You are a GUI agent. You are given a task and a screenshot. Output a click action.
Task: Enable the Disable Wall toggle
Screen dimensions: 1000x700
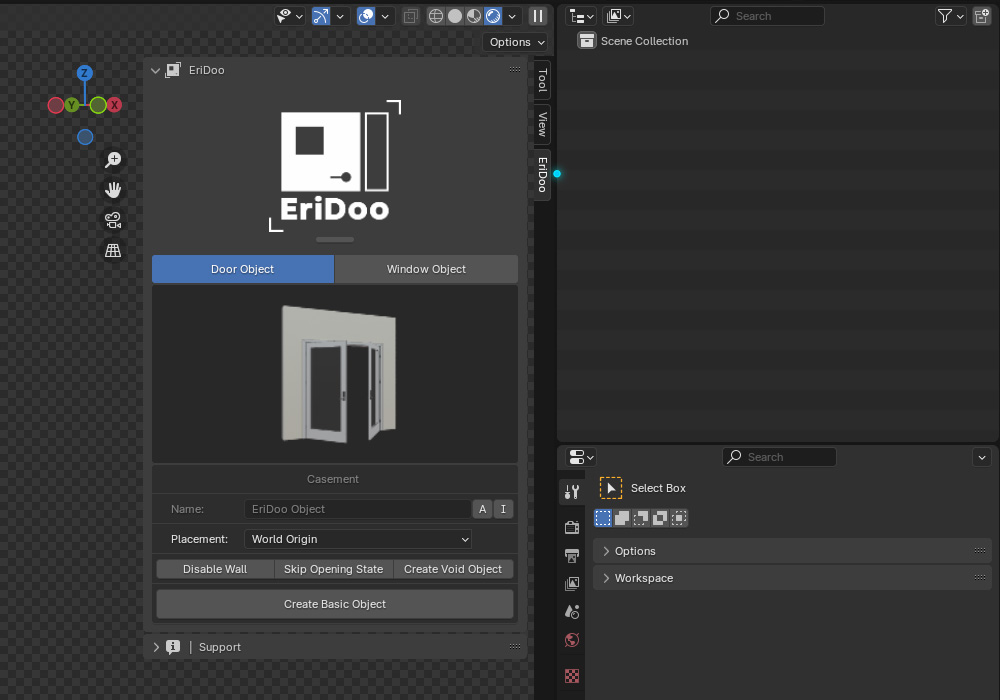tap(215, 569)
